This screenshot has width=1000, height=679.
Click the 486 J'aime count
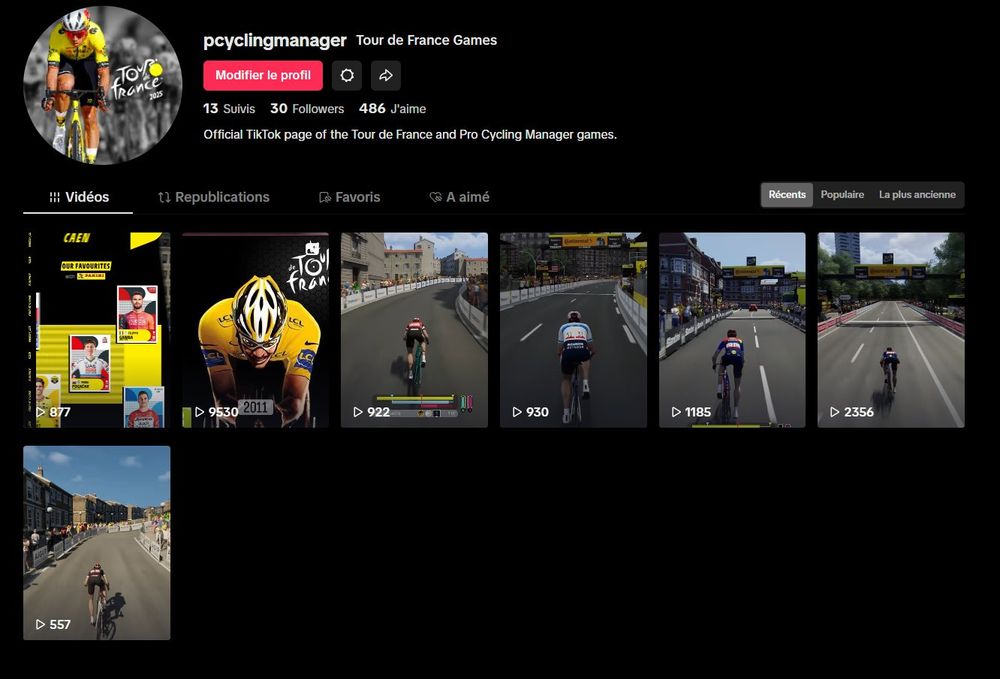click(392, 108)
